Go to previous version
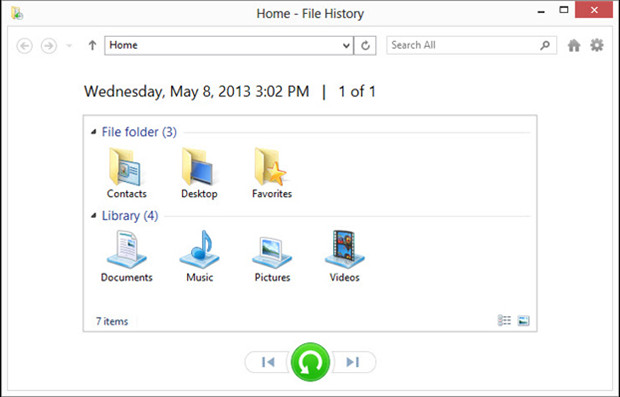The width and height of the screenshot is (620, 397). coord(268,362)
